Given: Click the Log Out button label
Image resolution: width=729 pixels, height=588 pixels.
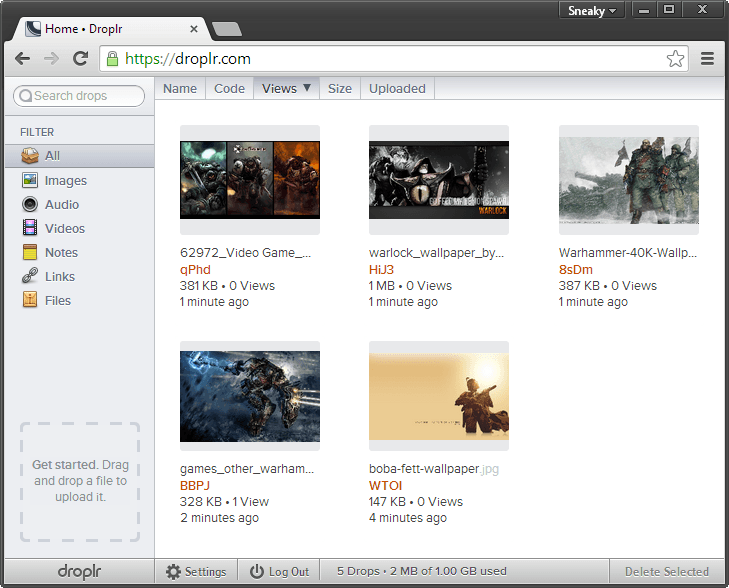Looking at the screenshot, I should point(289,572).
